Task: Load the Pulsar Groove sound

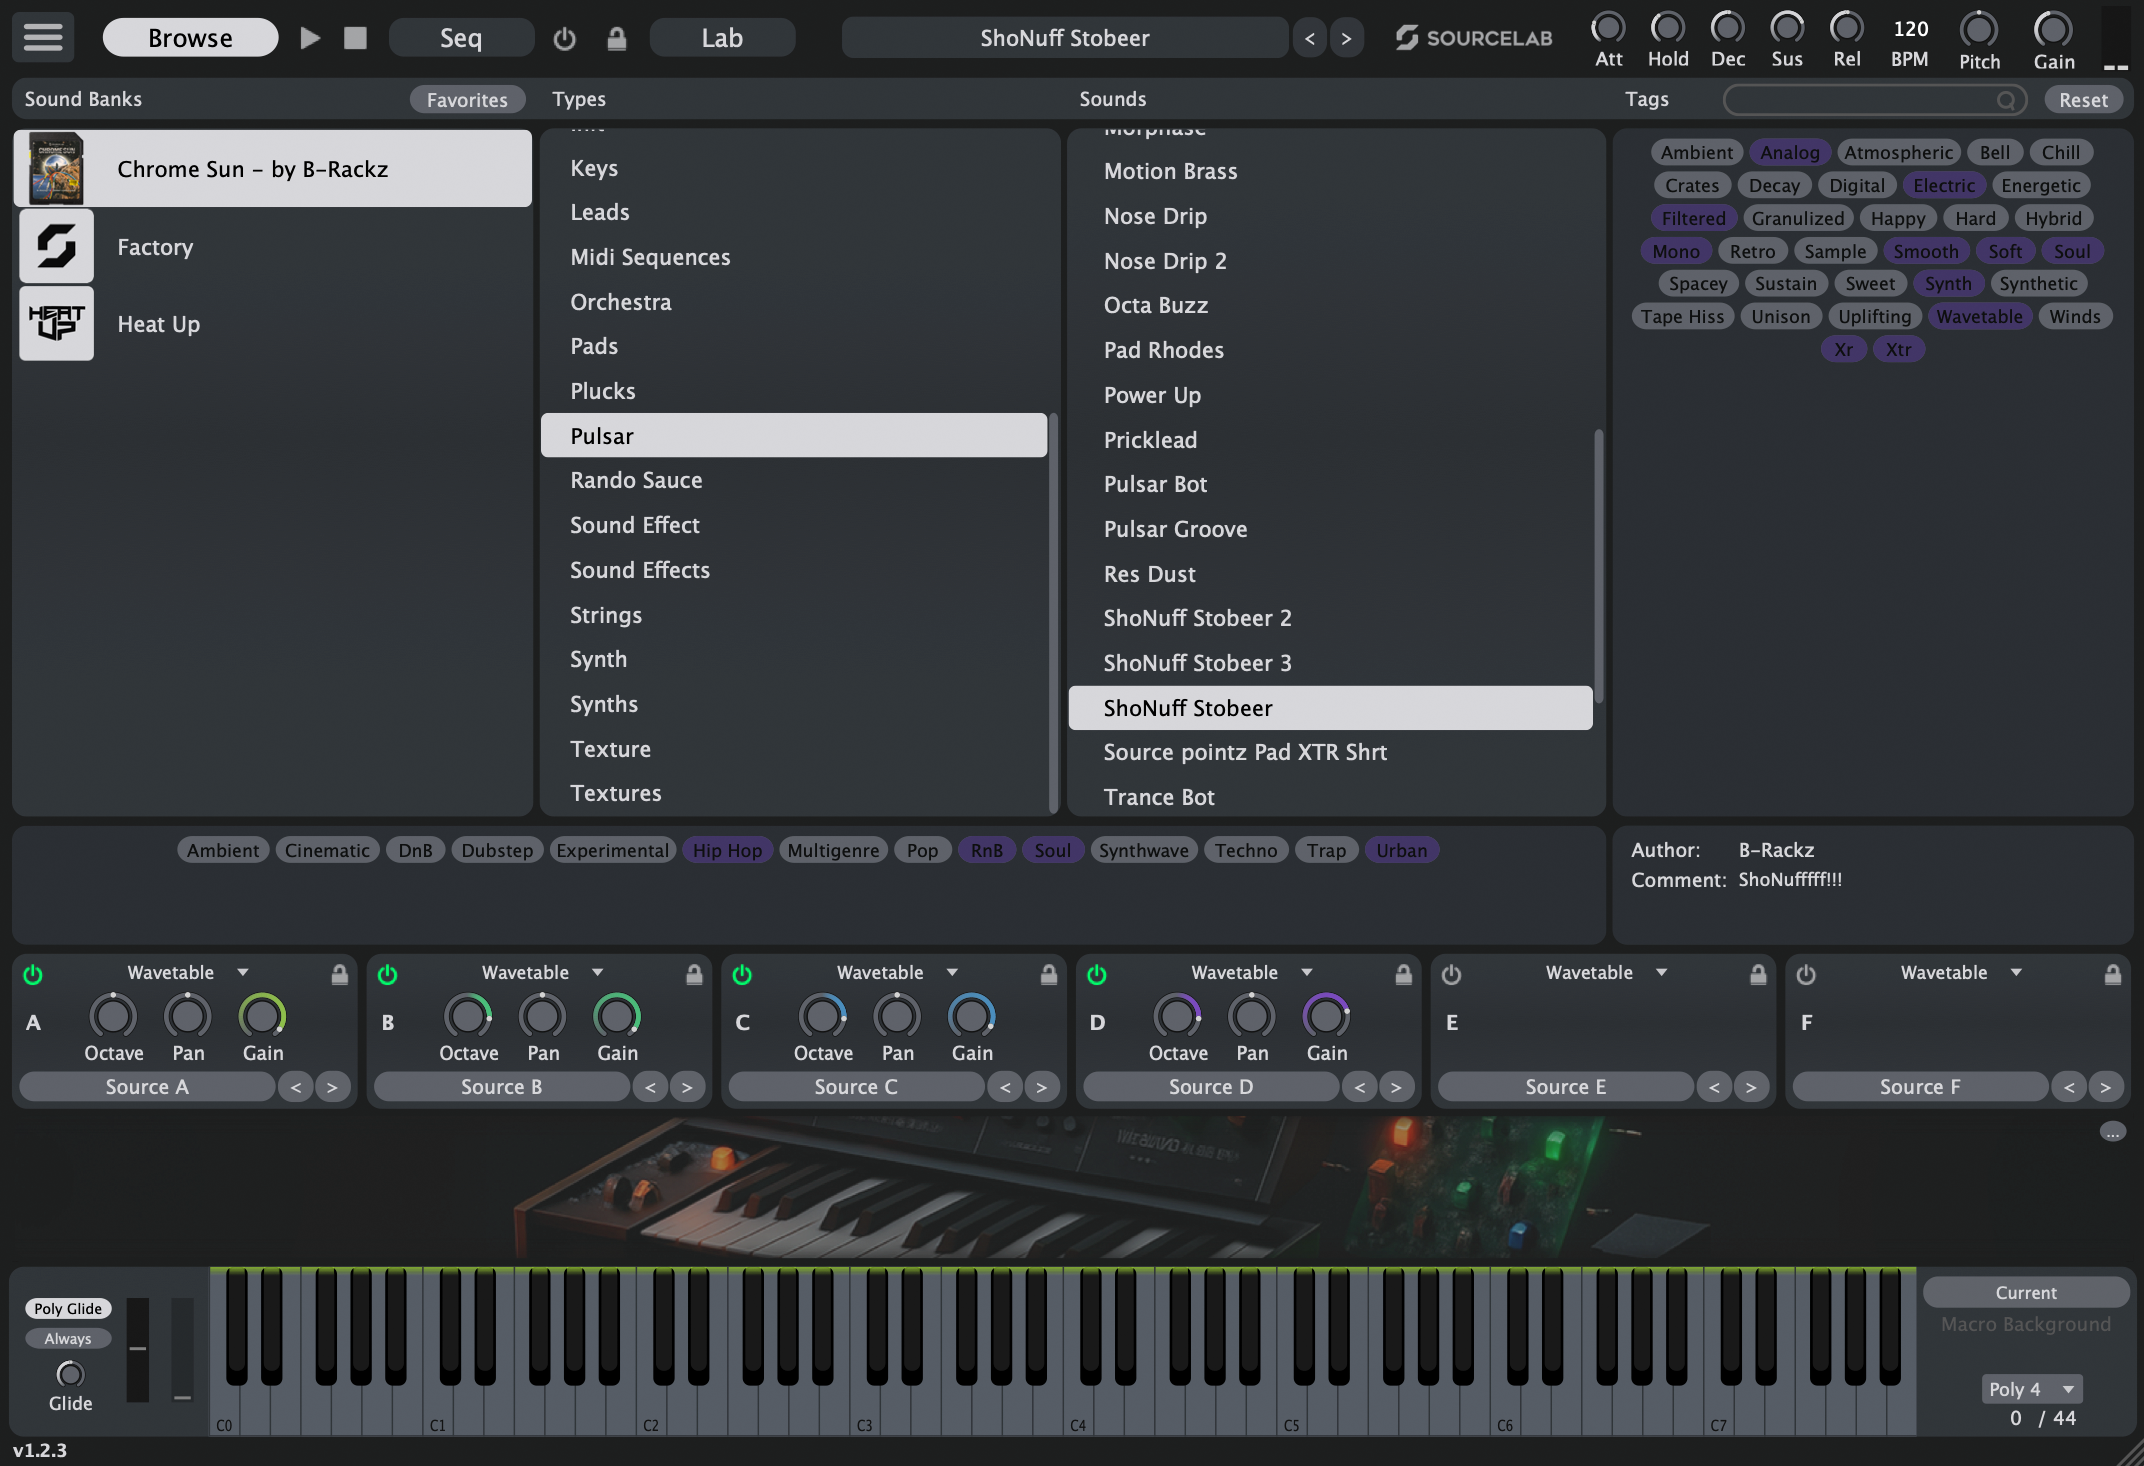Action: tap(1330, 529)
